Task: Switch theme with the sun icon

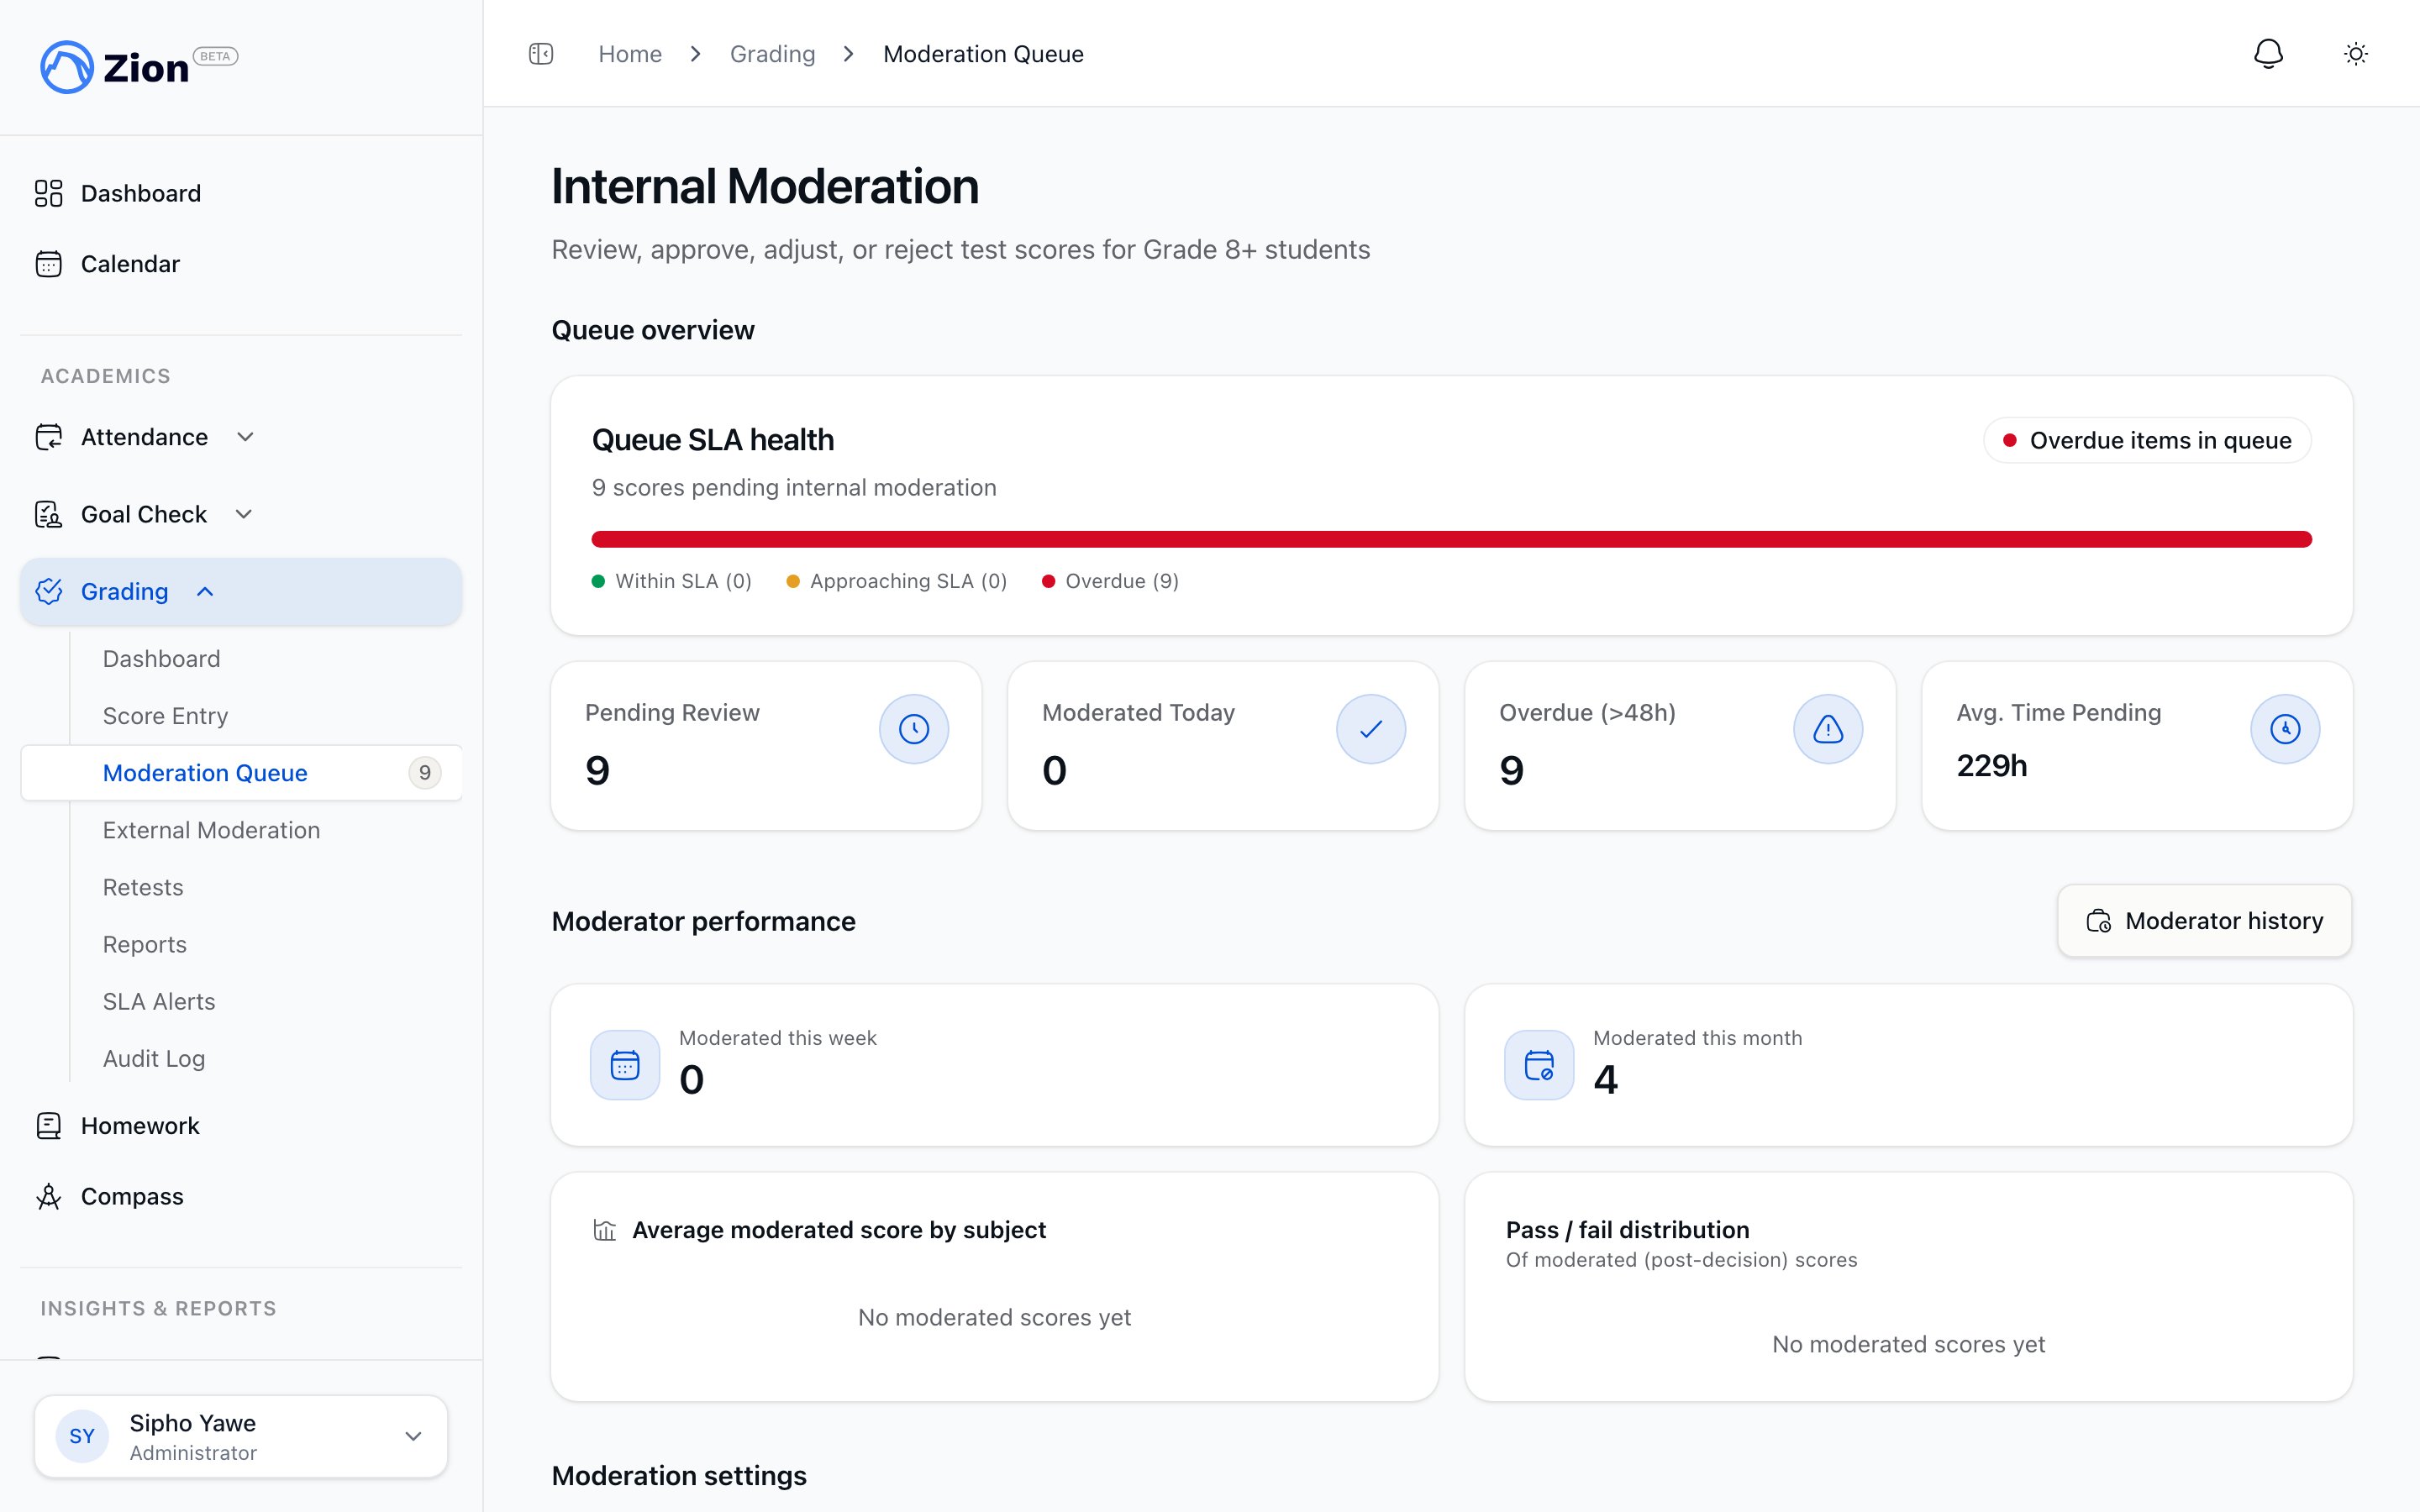Action: pos(2356,54)
